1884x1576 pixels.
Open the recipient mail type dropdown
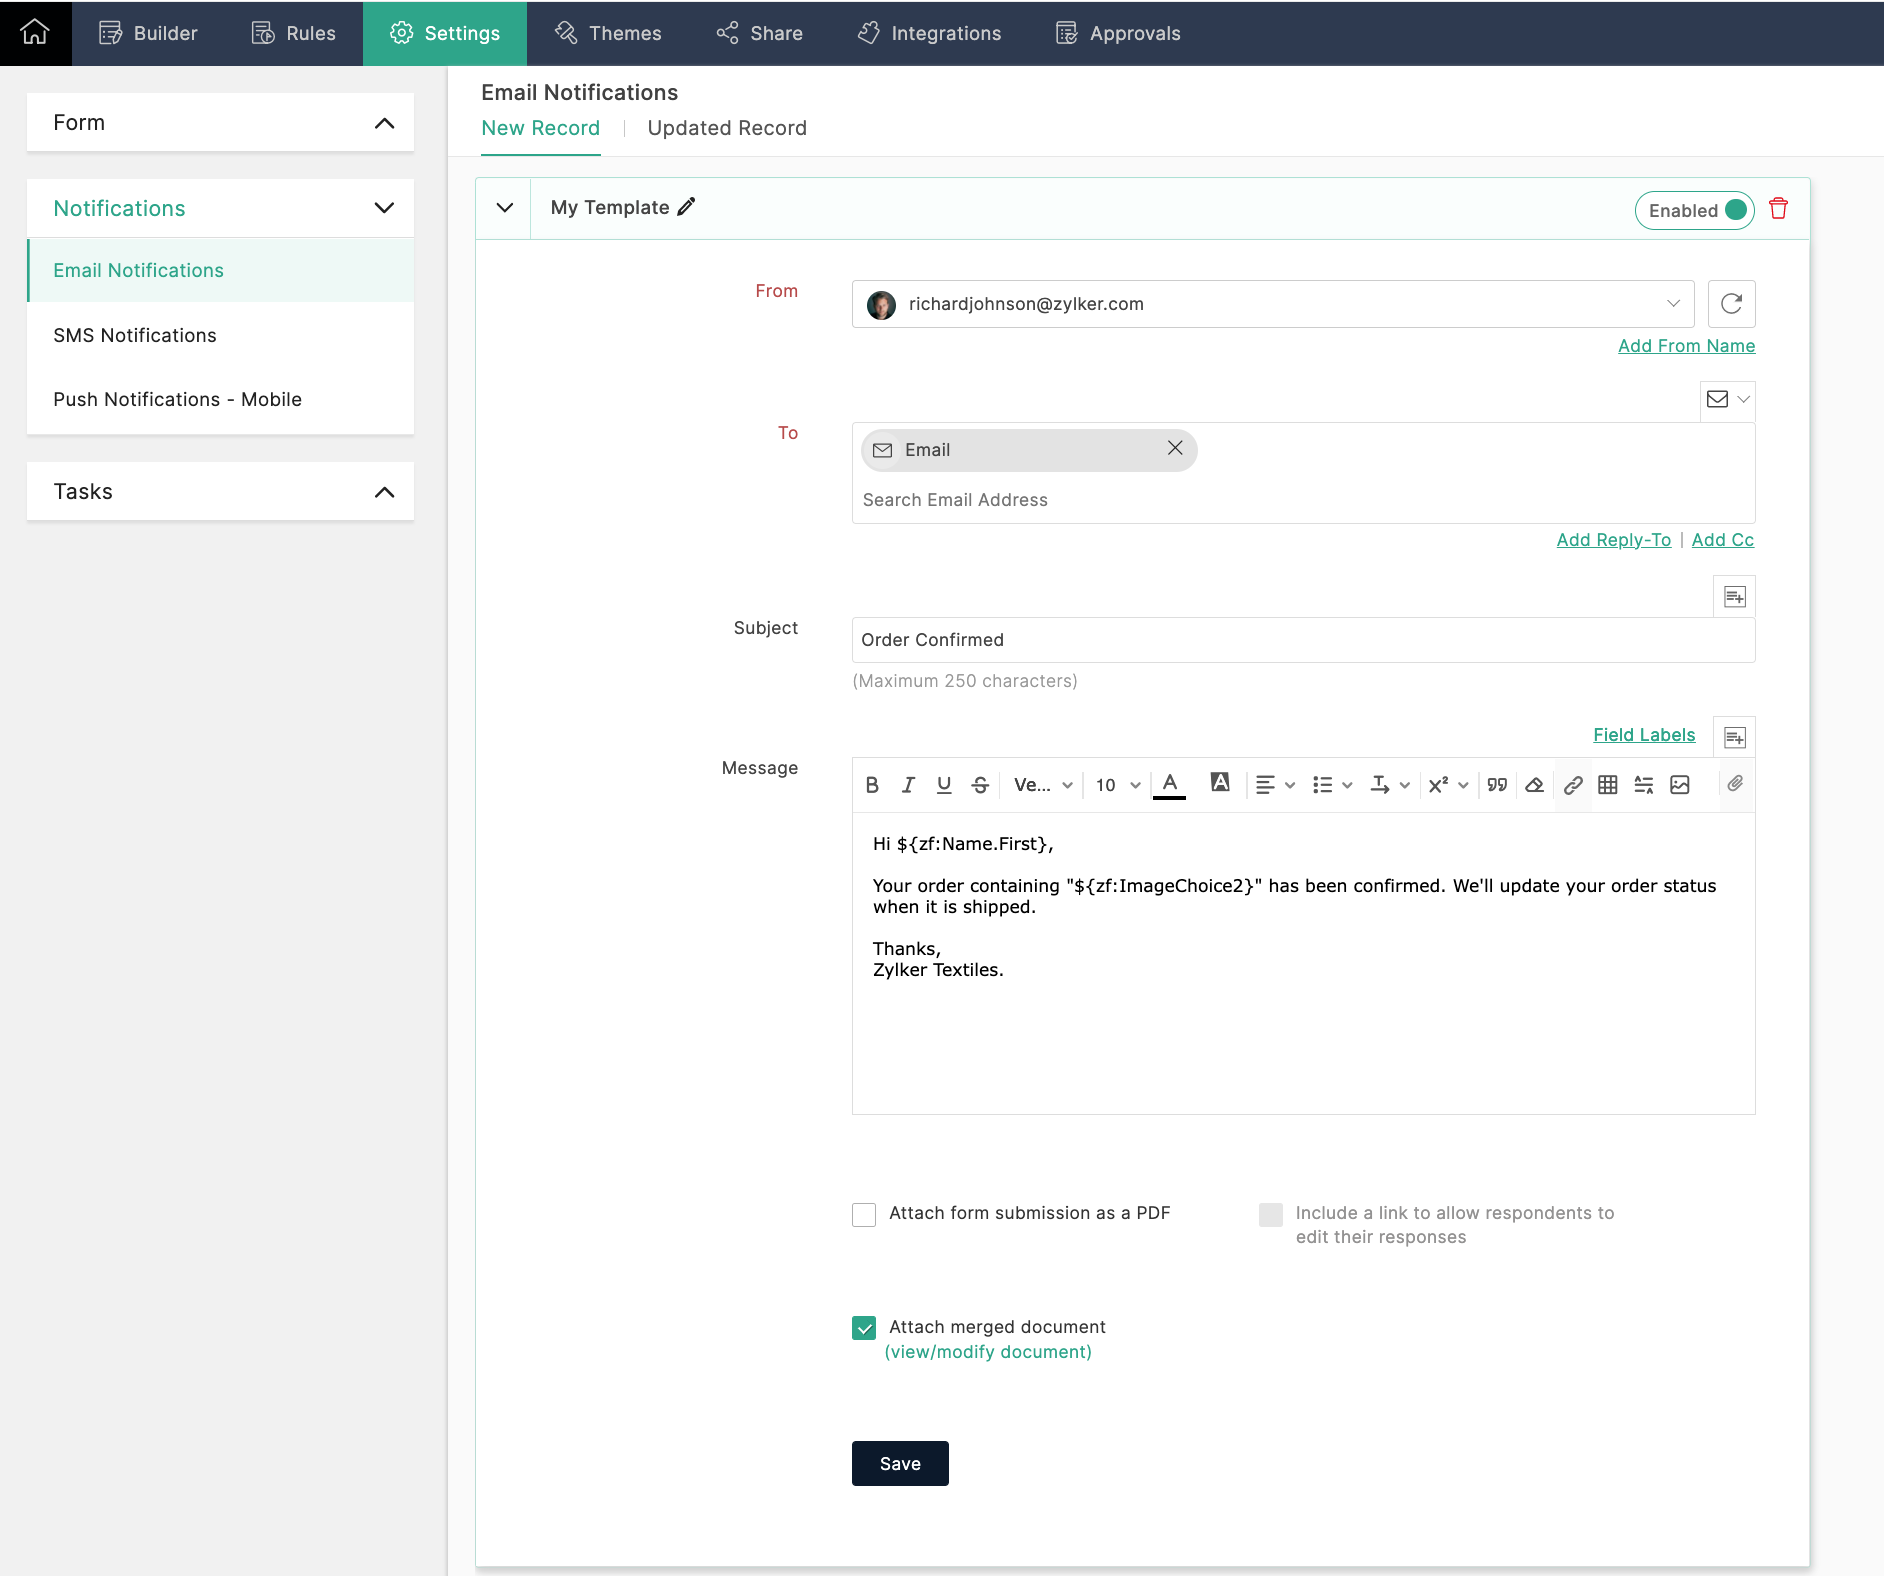(1727, 400)
